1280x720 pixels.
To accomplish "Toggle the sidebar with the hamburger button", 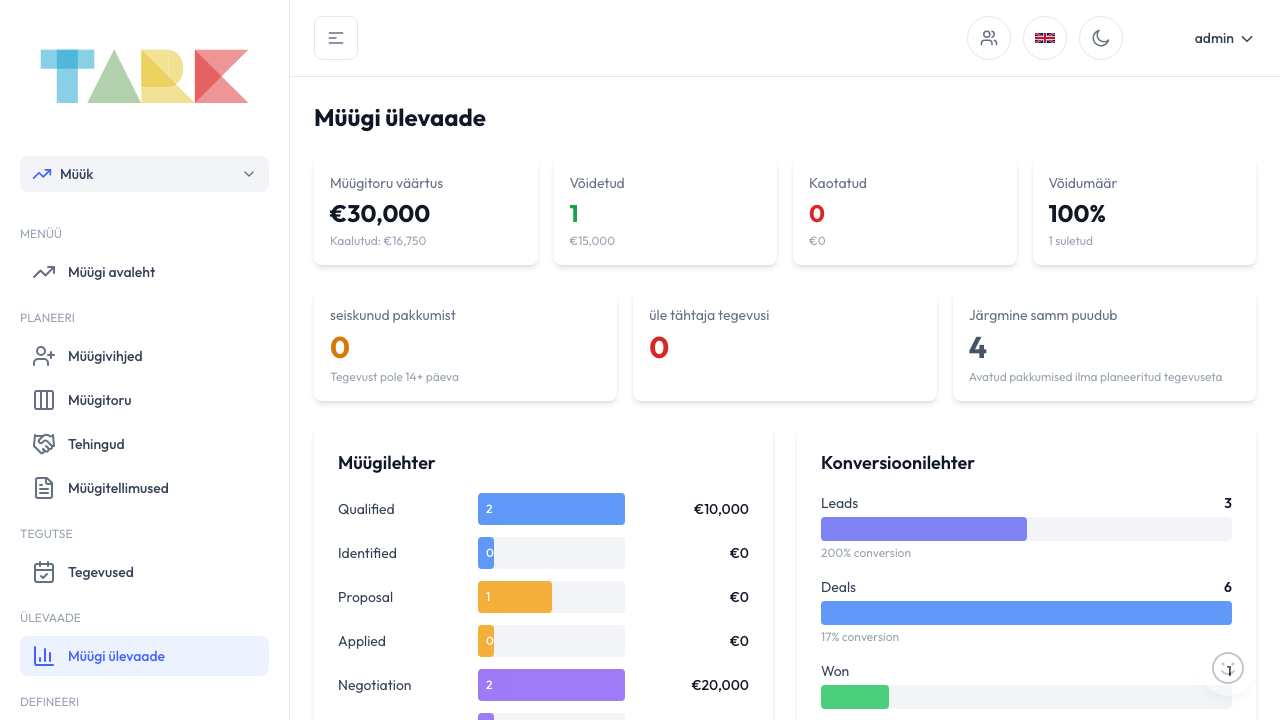I will (335, 37).
